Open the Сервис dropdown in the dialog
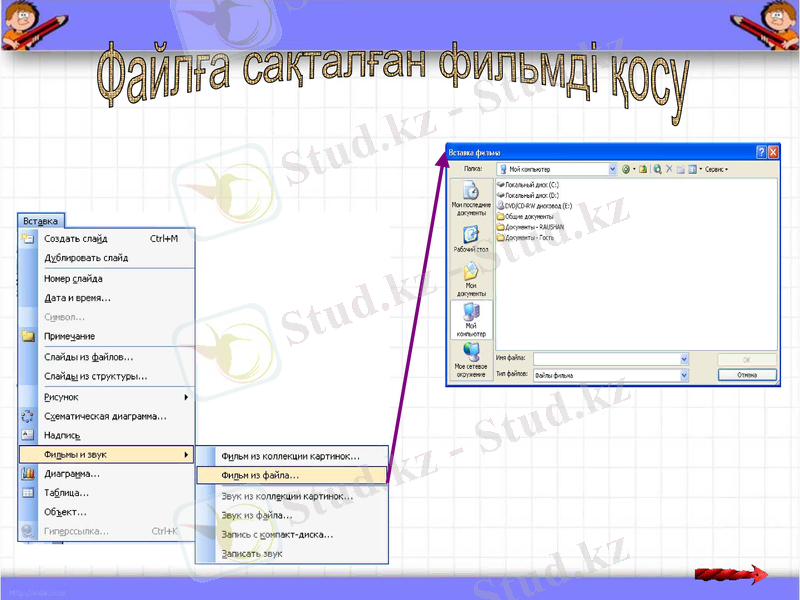 pos(715,168)
